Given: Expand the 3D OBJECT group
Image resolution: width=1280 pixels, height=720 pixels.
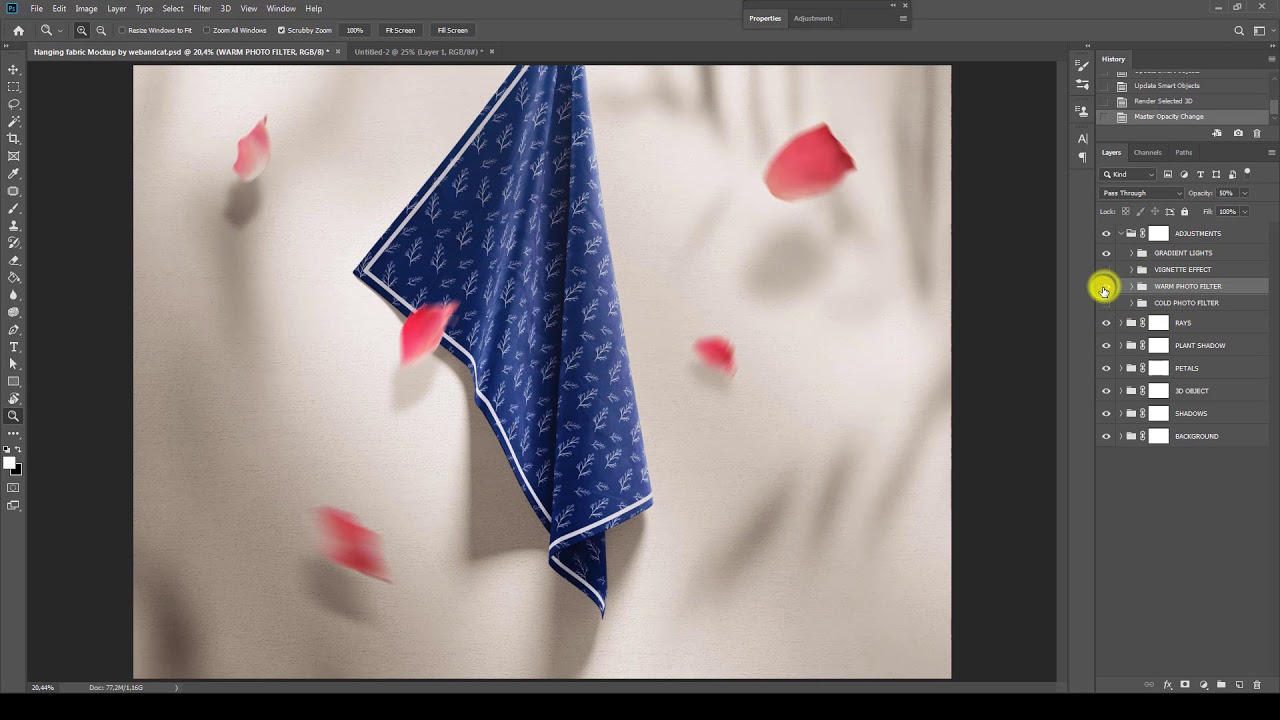Looking at the screenshot, I should pos(1120,391).
